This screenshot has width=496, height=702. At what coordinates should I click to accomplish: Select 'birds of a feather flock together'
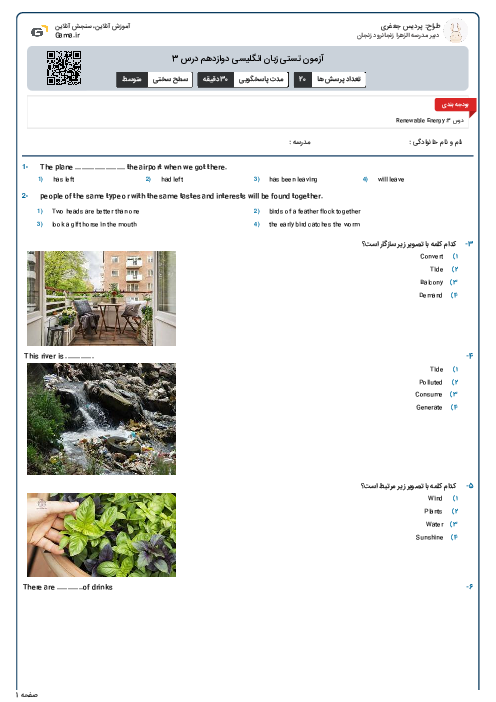[315, 211]
